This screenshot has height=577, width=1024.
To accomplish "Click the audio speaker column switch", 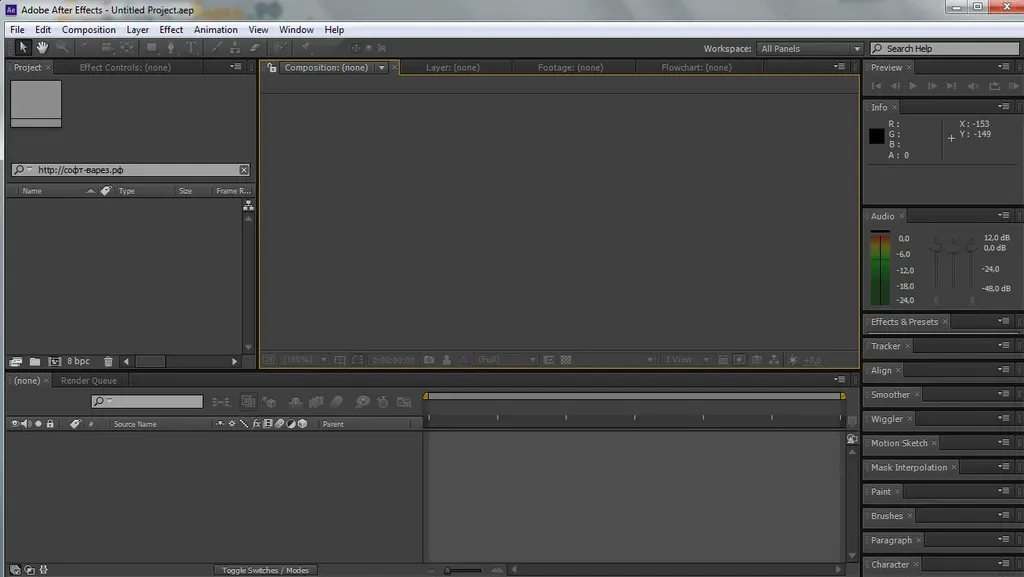I will [x=26, y=424].
